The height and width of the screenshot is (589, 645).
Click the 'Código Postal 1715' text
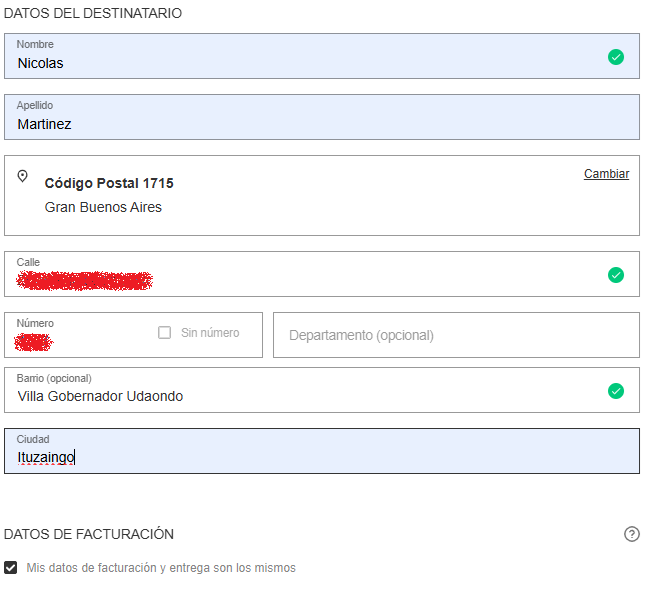(x=109, y=183)
